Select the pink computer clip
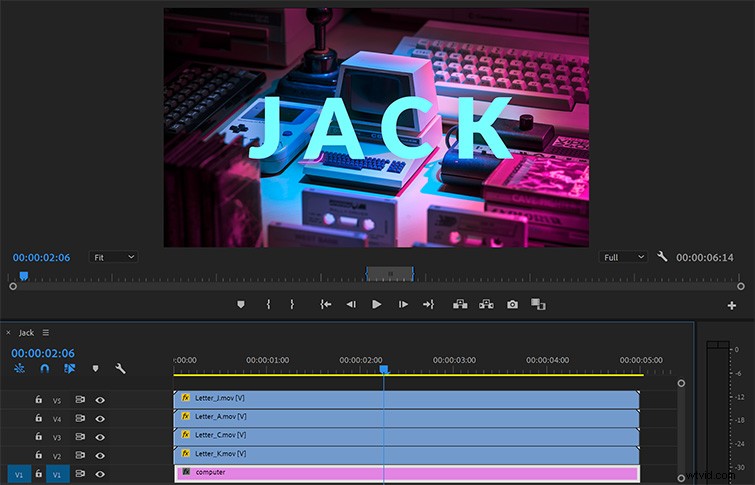This screenshot has height=485, width=755. pos(406,473)
